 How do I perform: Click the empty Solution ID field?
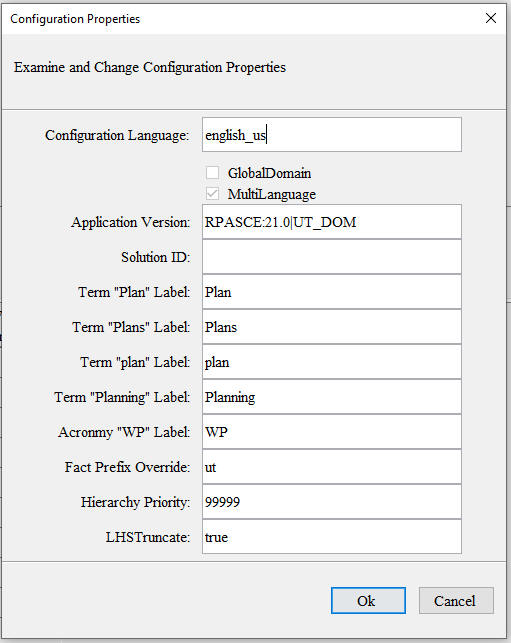pos(332,257)
